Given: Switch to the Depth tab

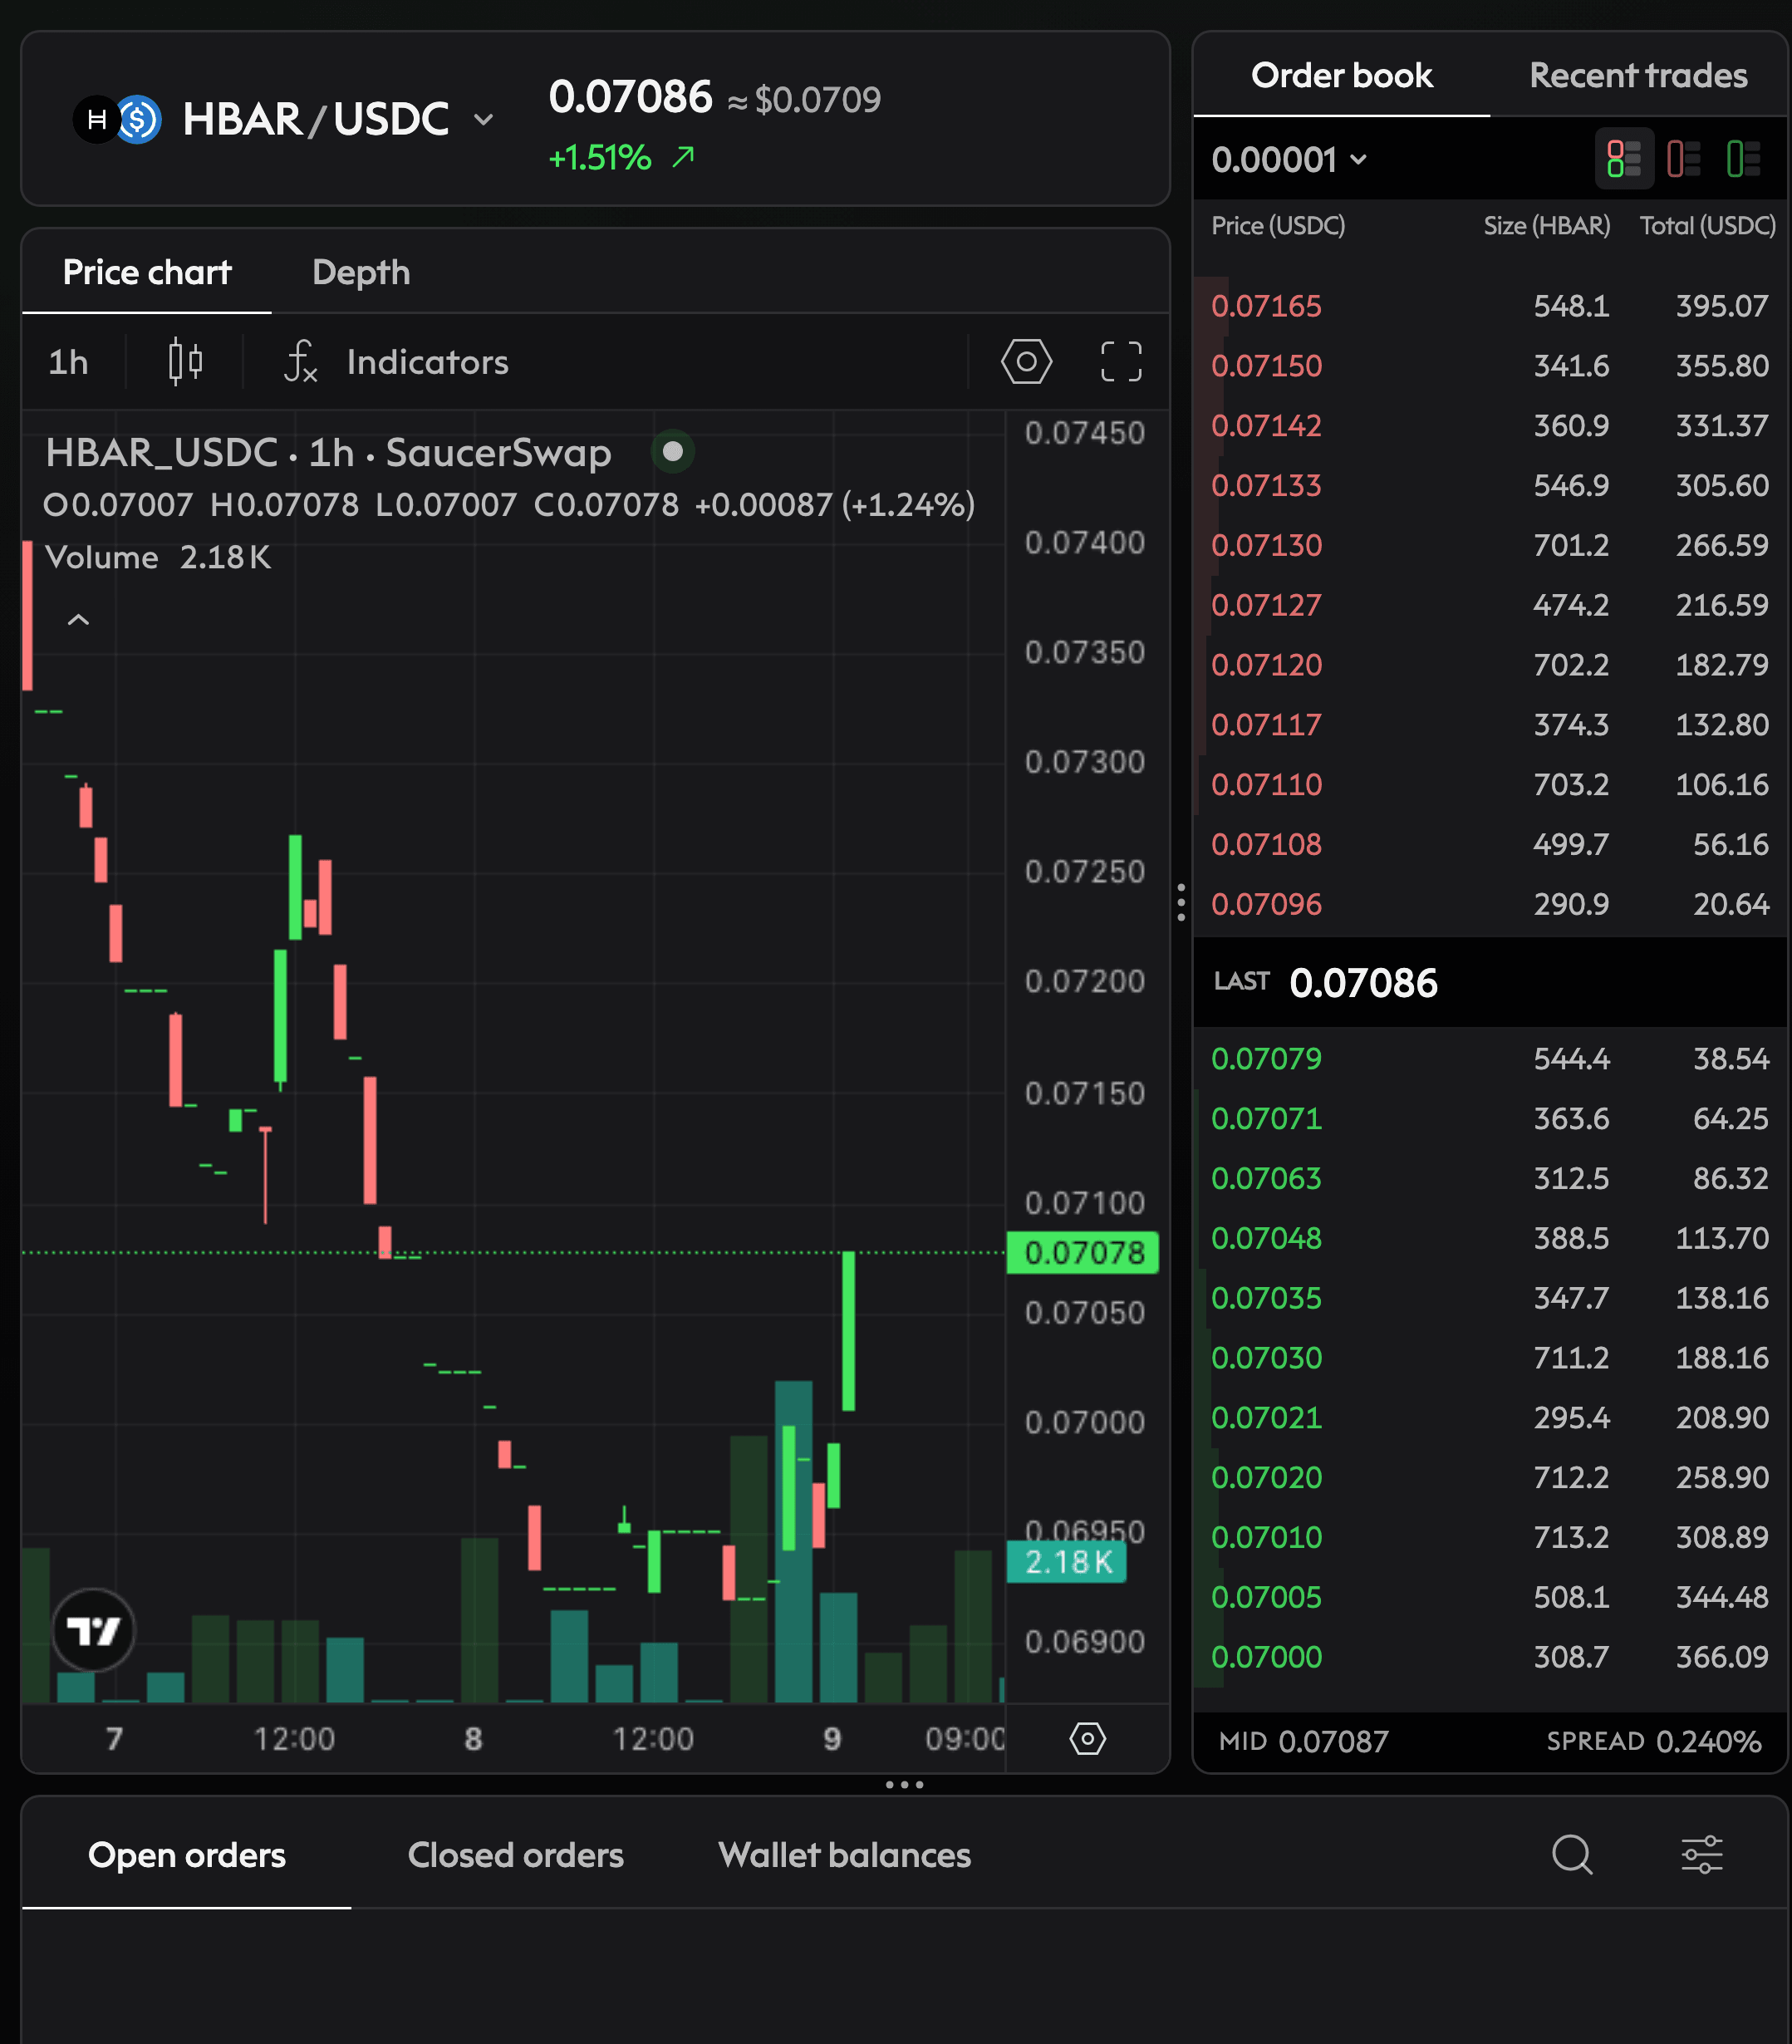Looking at the screenshot, I should [361, 272].
